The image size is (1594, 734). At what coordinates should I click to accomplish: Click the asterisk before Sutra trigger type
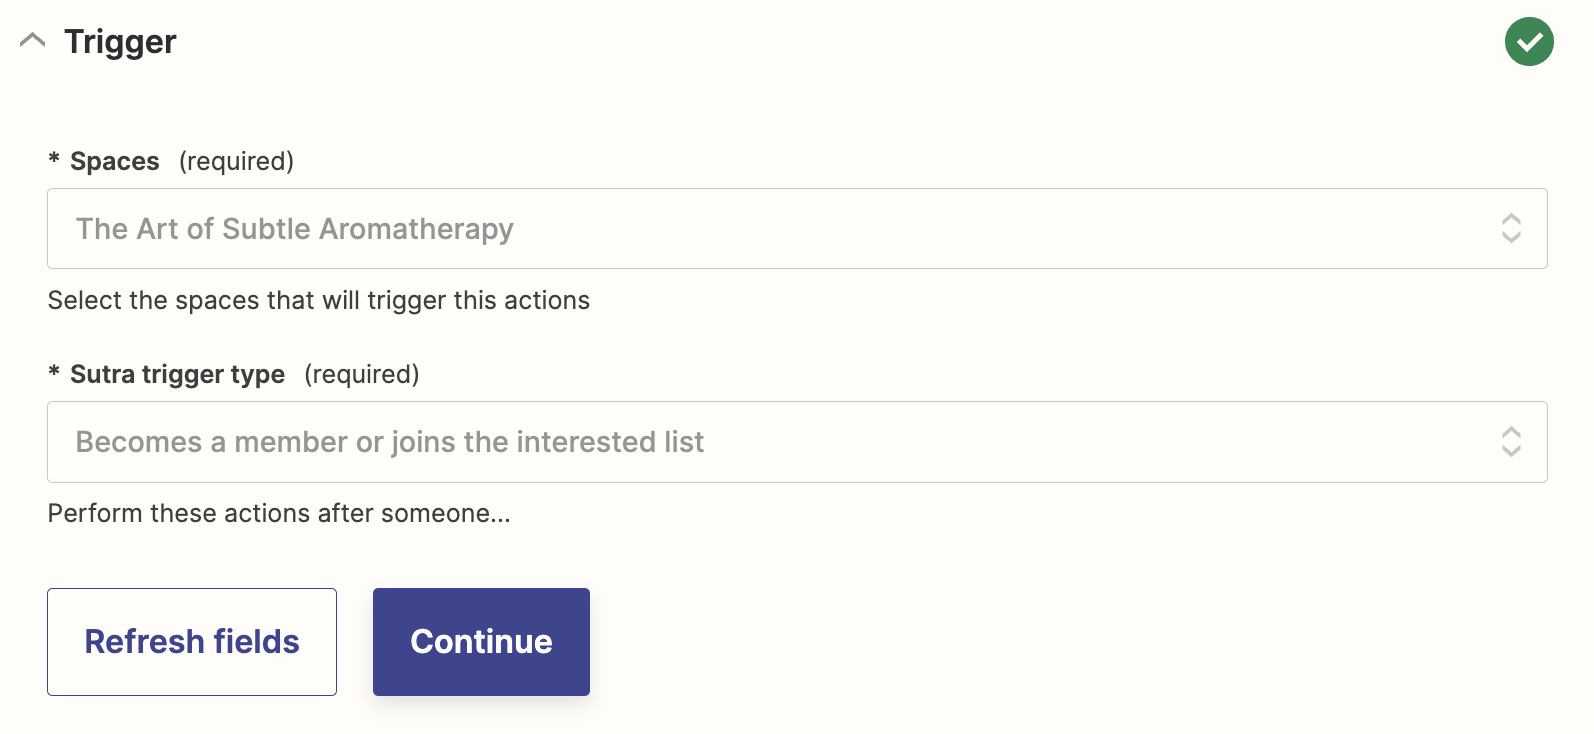point(54,372)
